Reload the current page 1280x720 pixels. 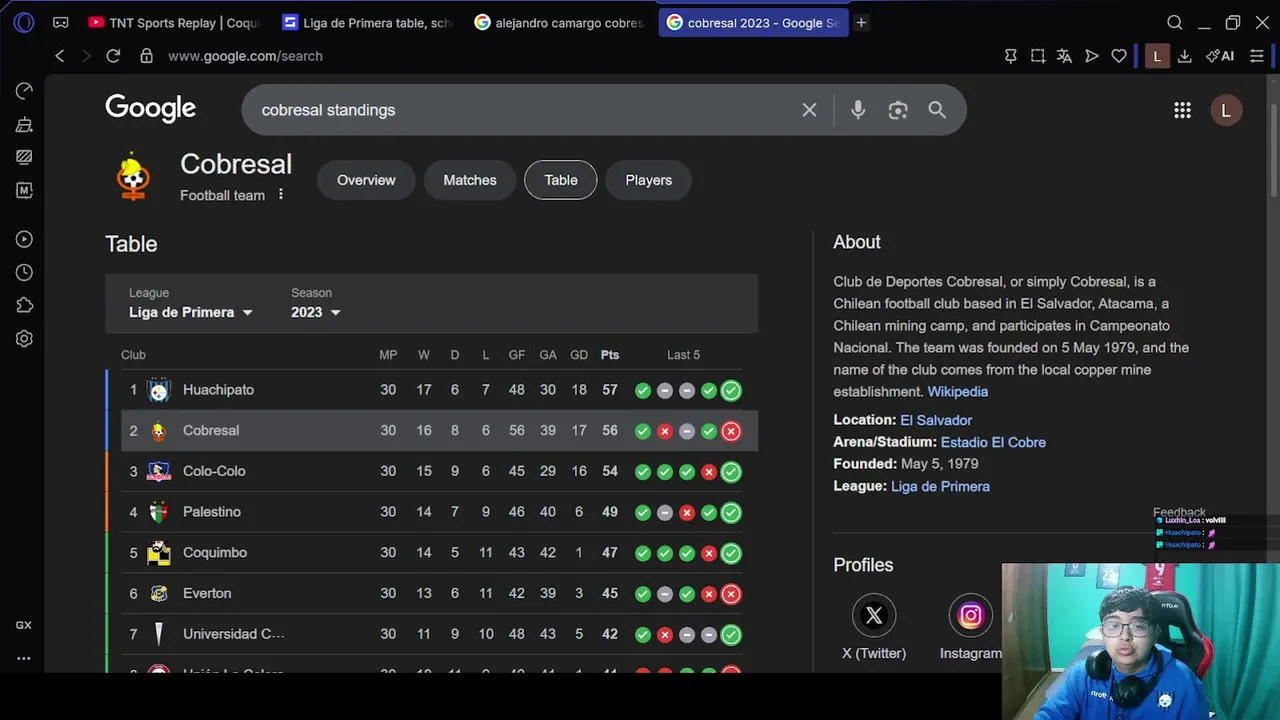click(x=113, y=56)
